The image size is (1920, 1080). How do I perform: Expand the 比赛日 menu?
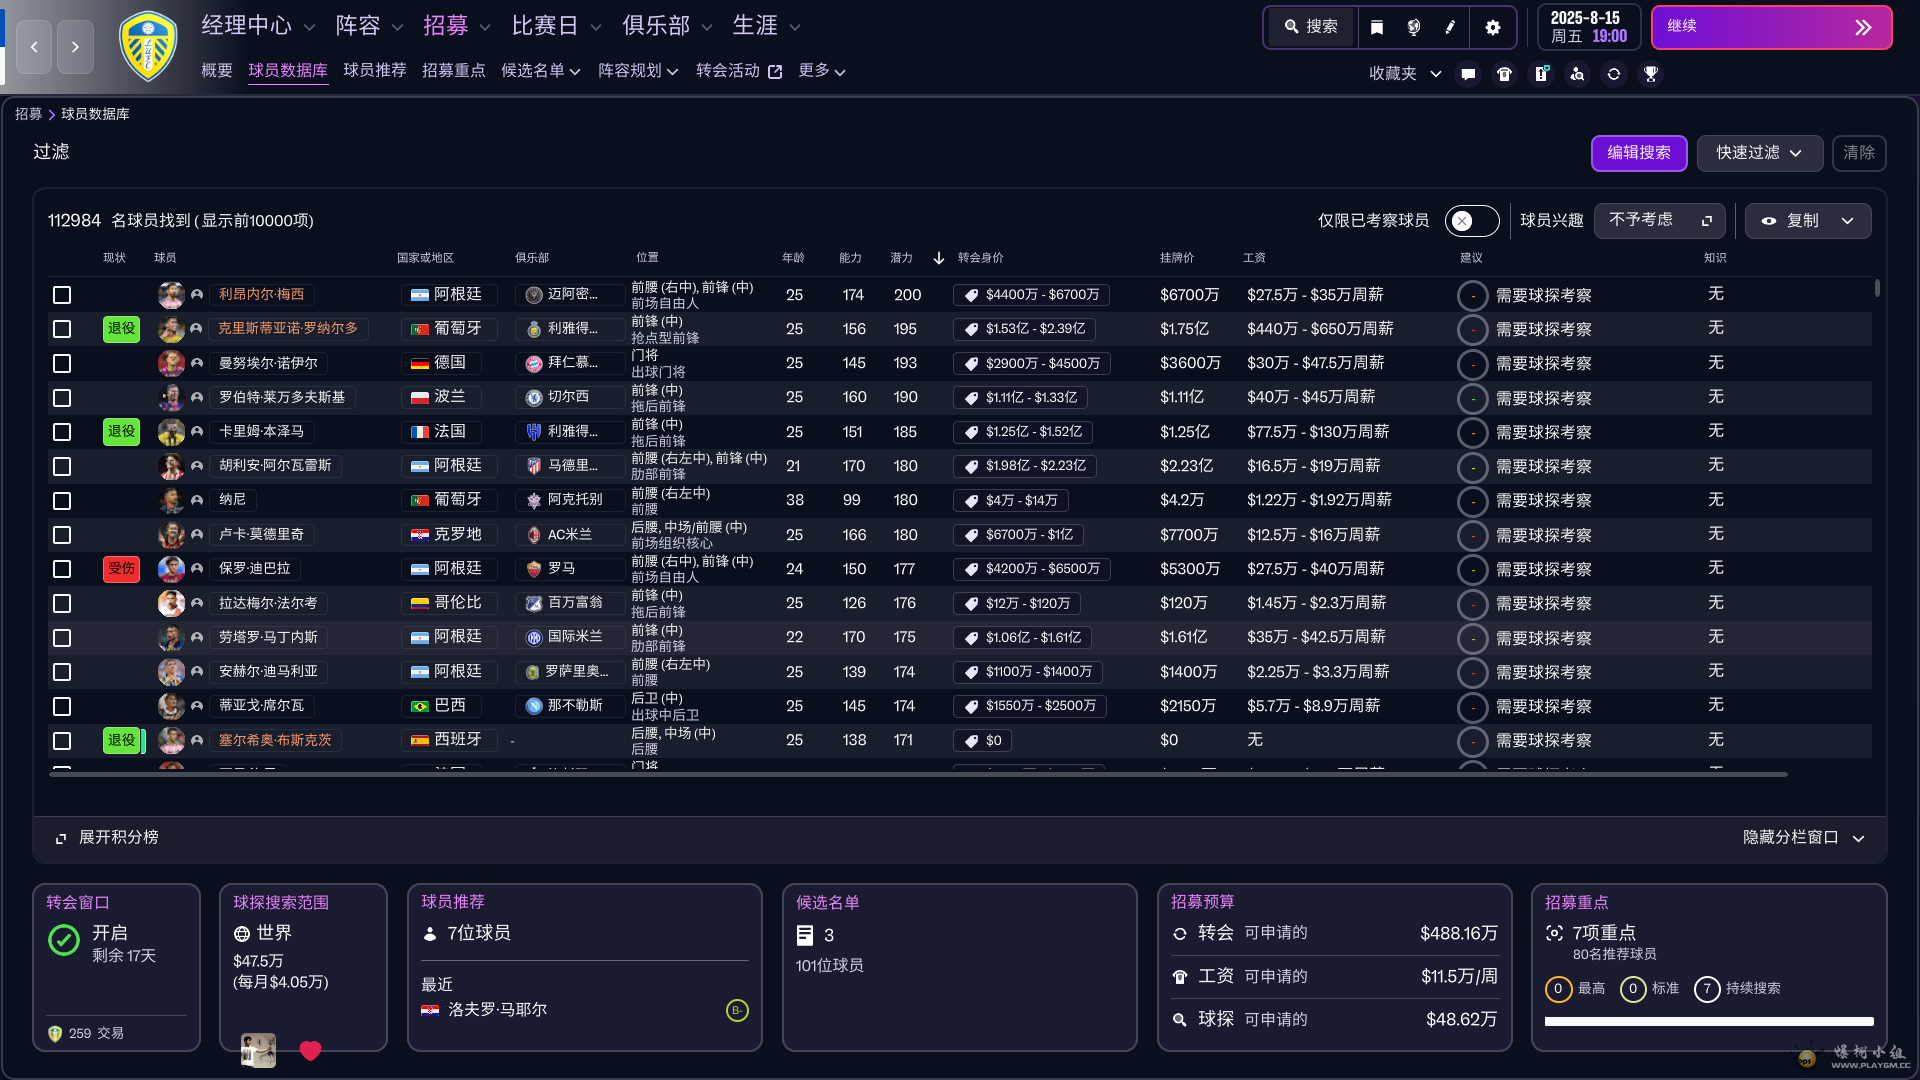(556, 26)
